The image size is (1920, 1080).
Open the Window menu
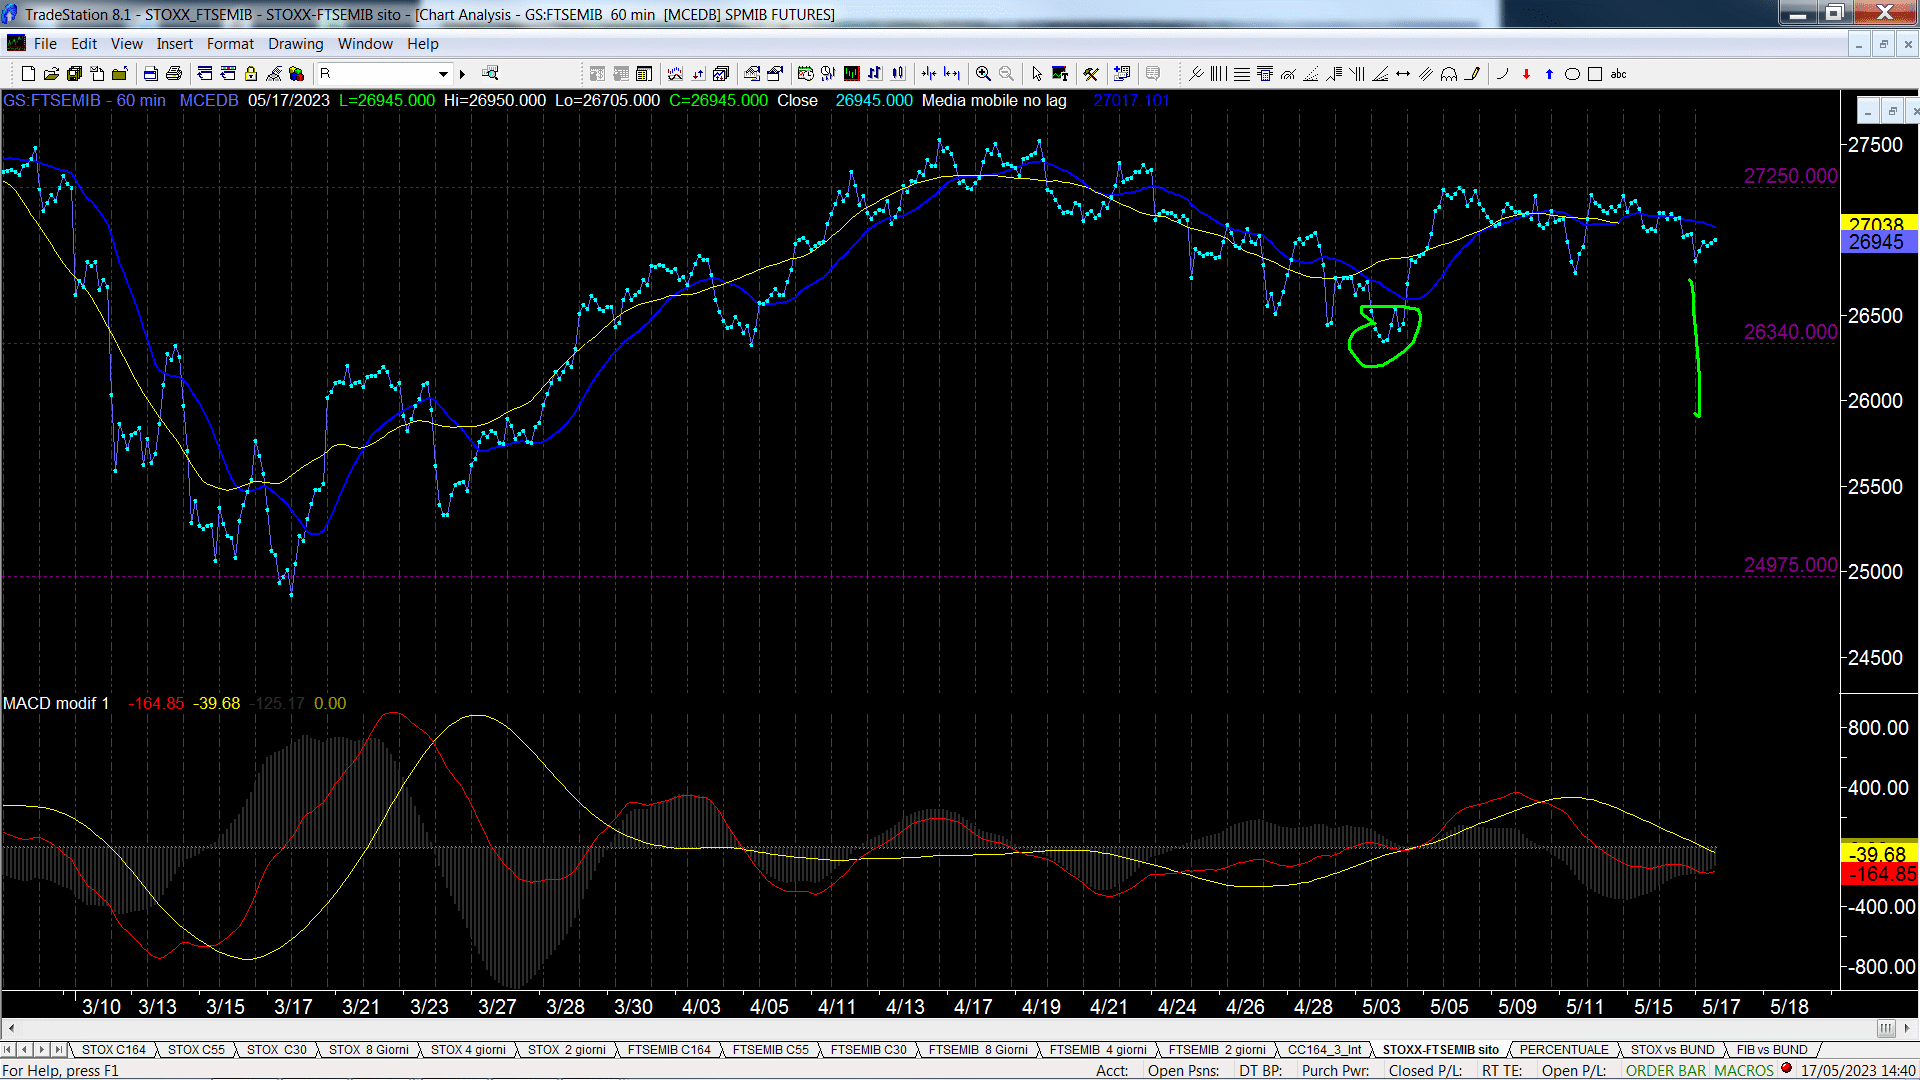(365, 43)
